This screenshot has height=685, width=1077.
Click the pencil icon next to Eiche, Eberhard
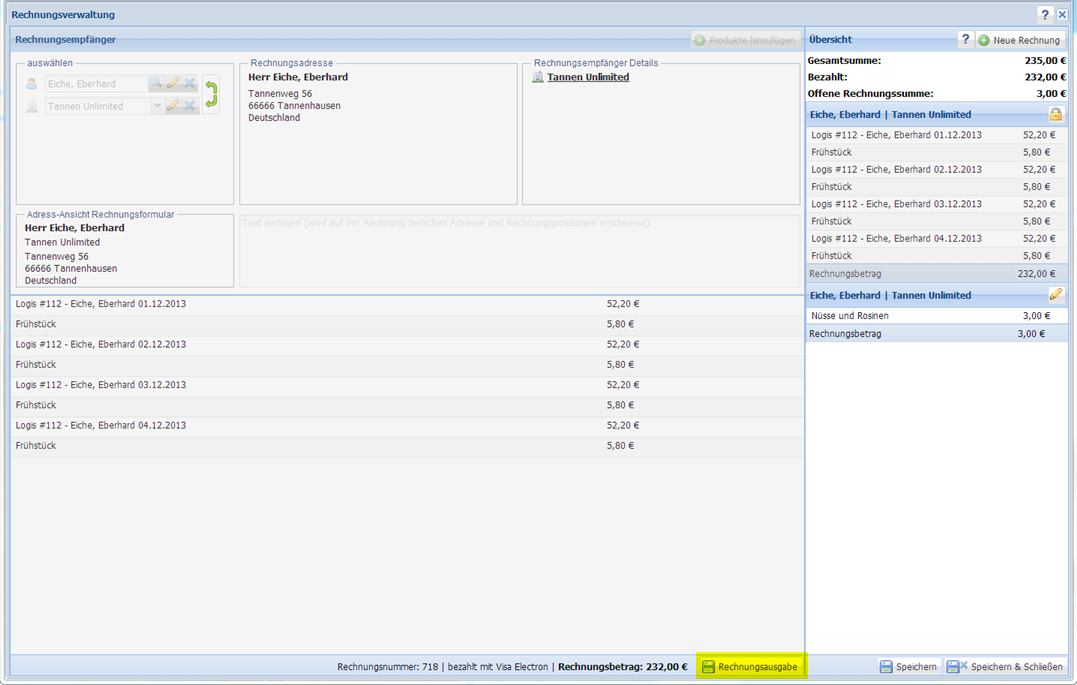click(x=173, y=84)
